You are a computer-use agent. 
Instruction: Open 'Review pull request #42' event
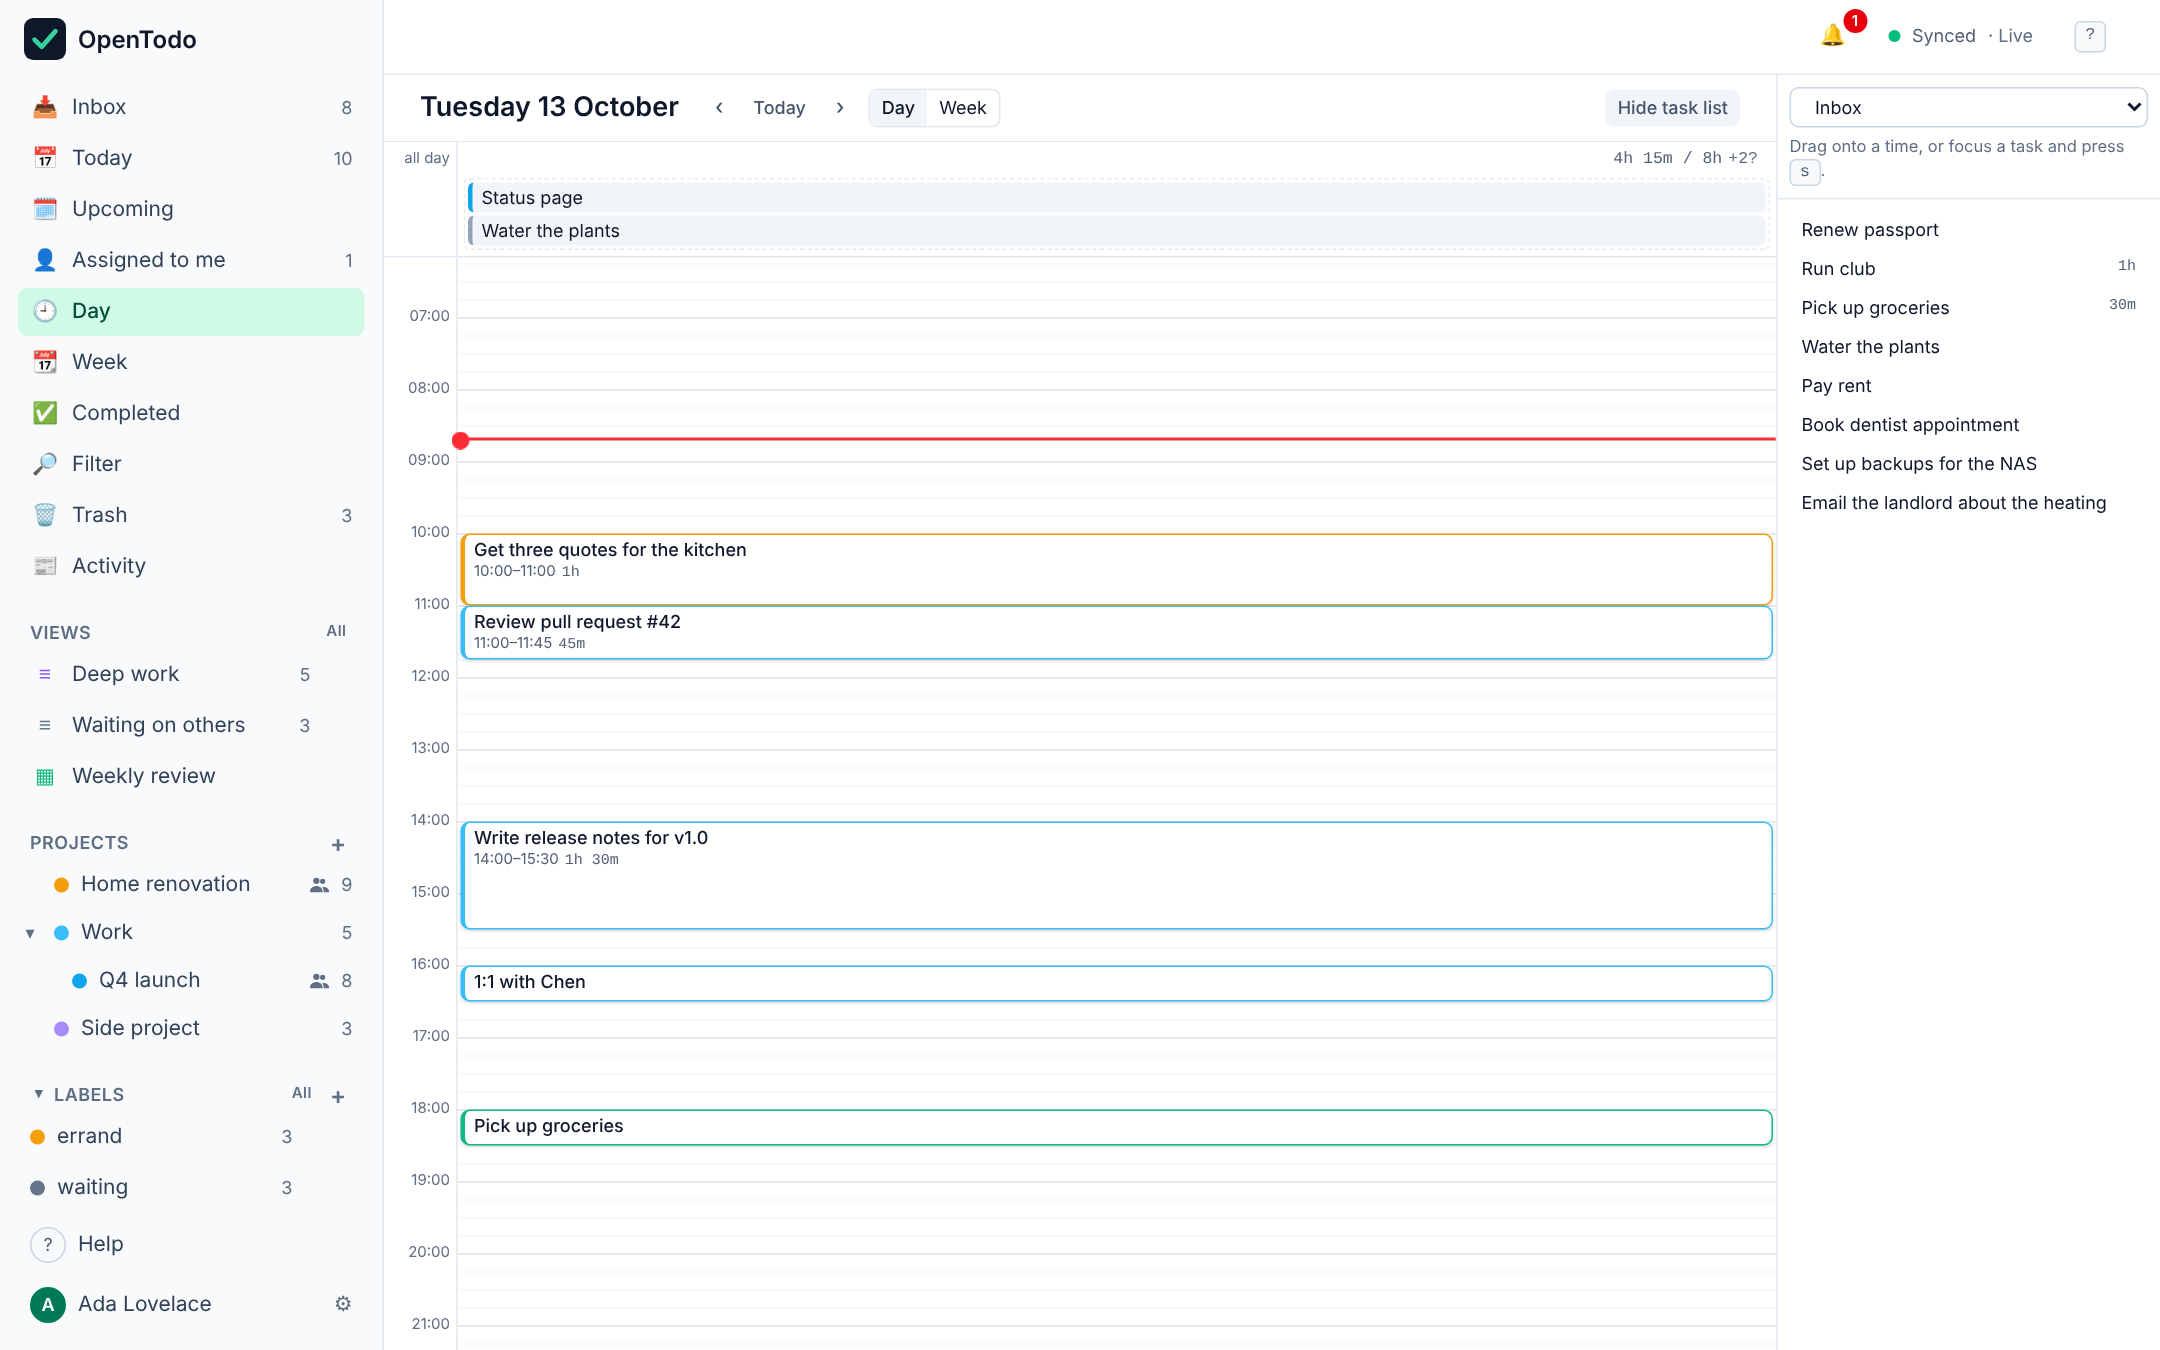(x=1116, y=633)
